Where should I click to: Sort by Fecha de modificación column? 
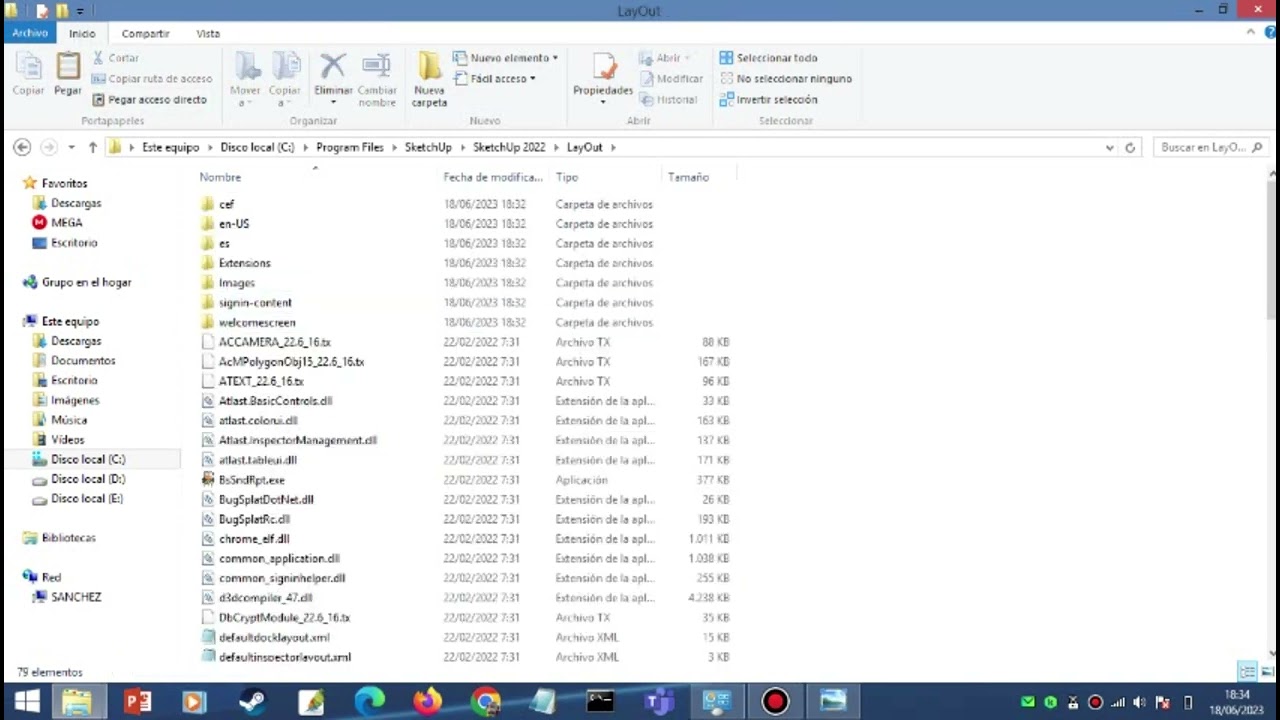click(x=493, y=177)
